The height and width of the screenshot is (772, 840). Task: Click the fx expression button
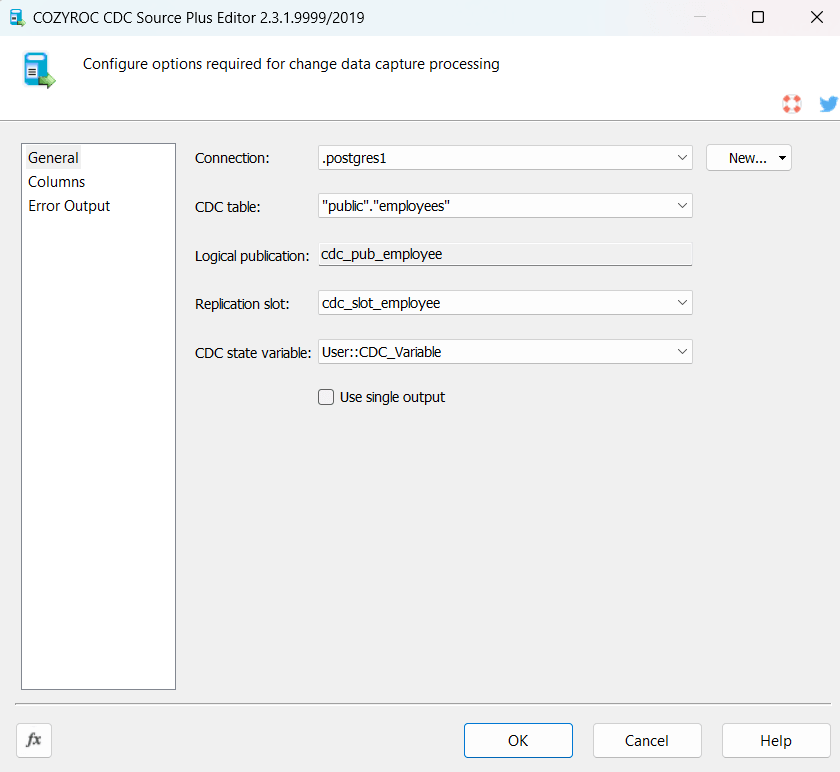(34, 740)
